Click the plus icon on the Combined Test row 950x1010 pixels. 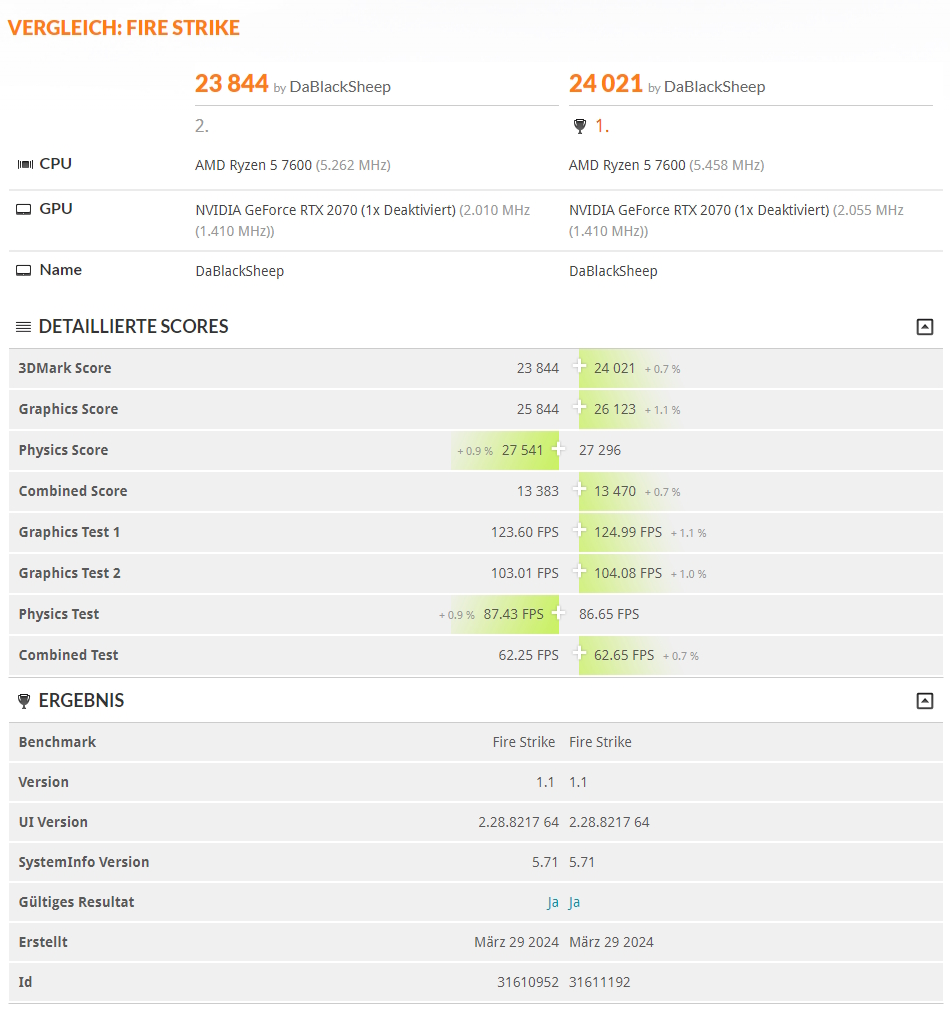coord(578,654)
